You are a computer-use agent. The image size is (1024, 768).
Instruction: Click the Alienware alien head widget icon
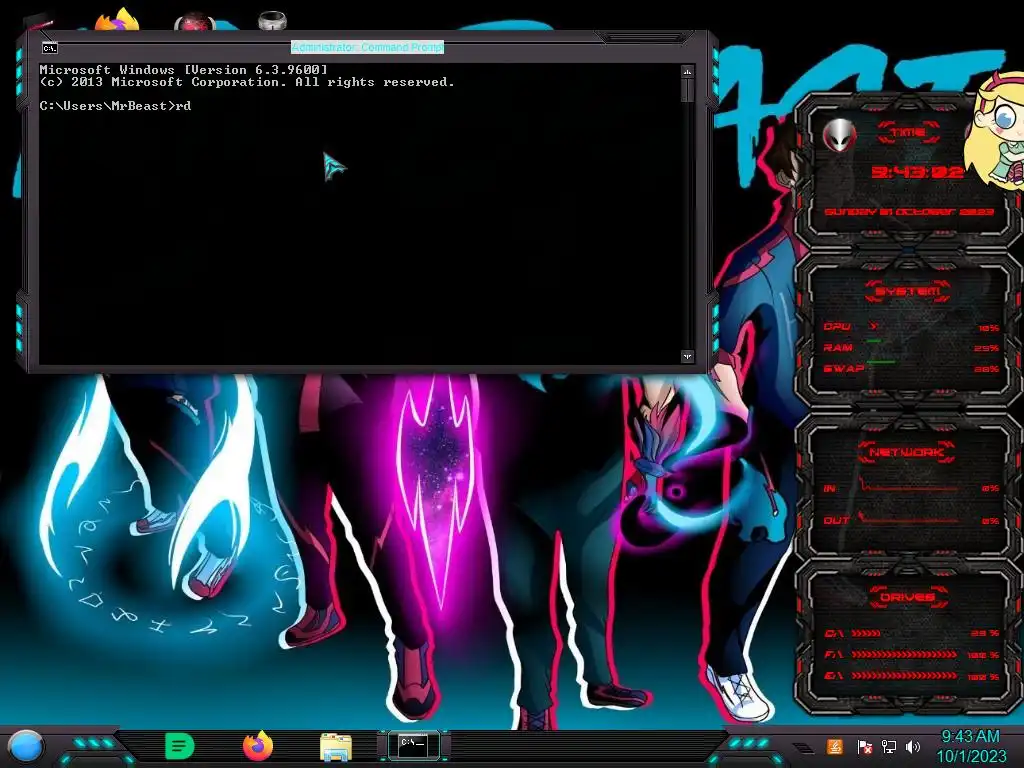click(839, 135)
